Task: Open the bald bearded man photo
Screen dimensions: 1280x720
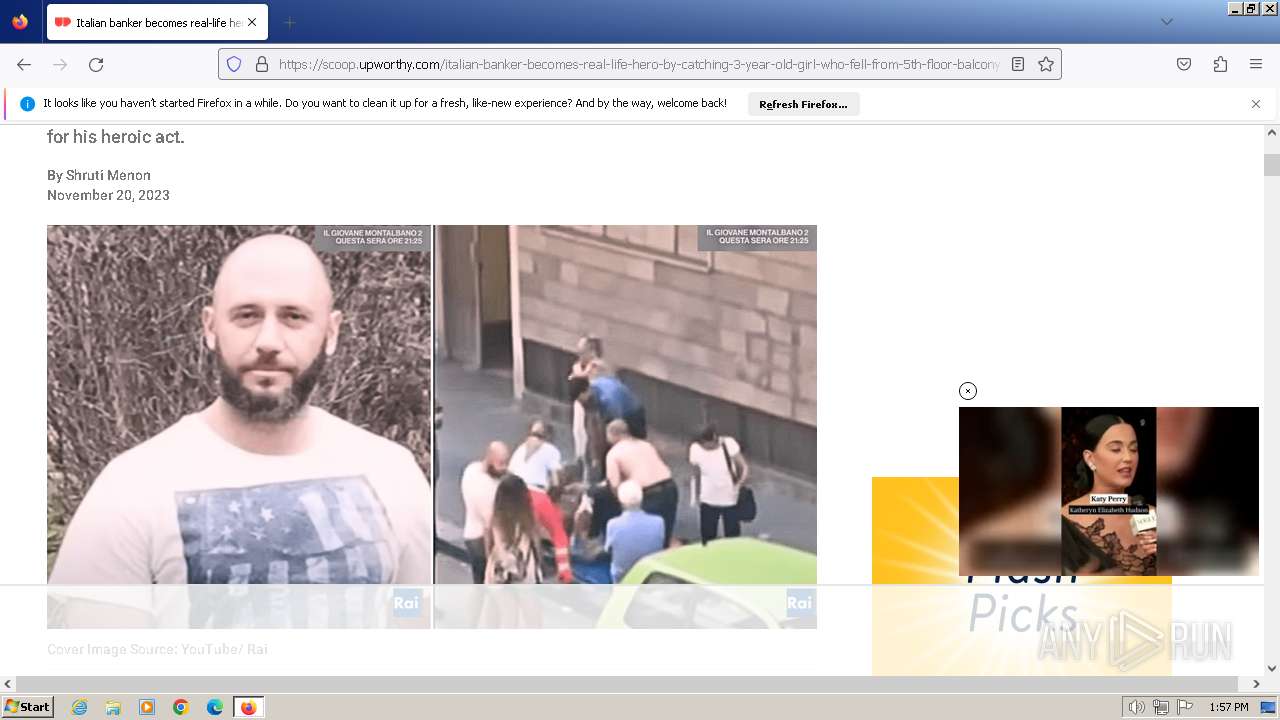Action: [x=239, y=426]
